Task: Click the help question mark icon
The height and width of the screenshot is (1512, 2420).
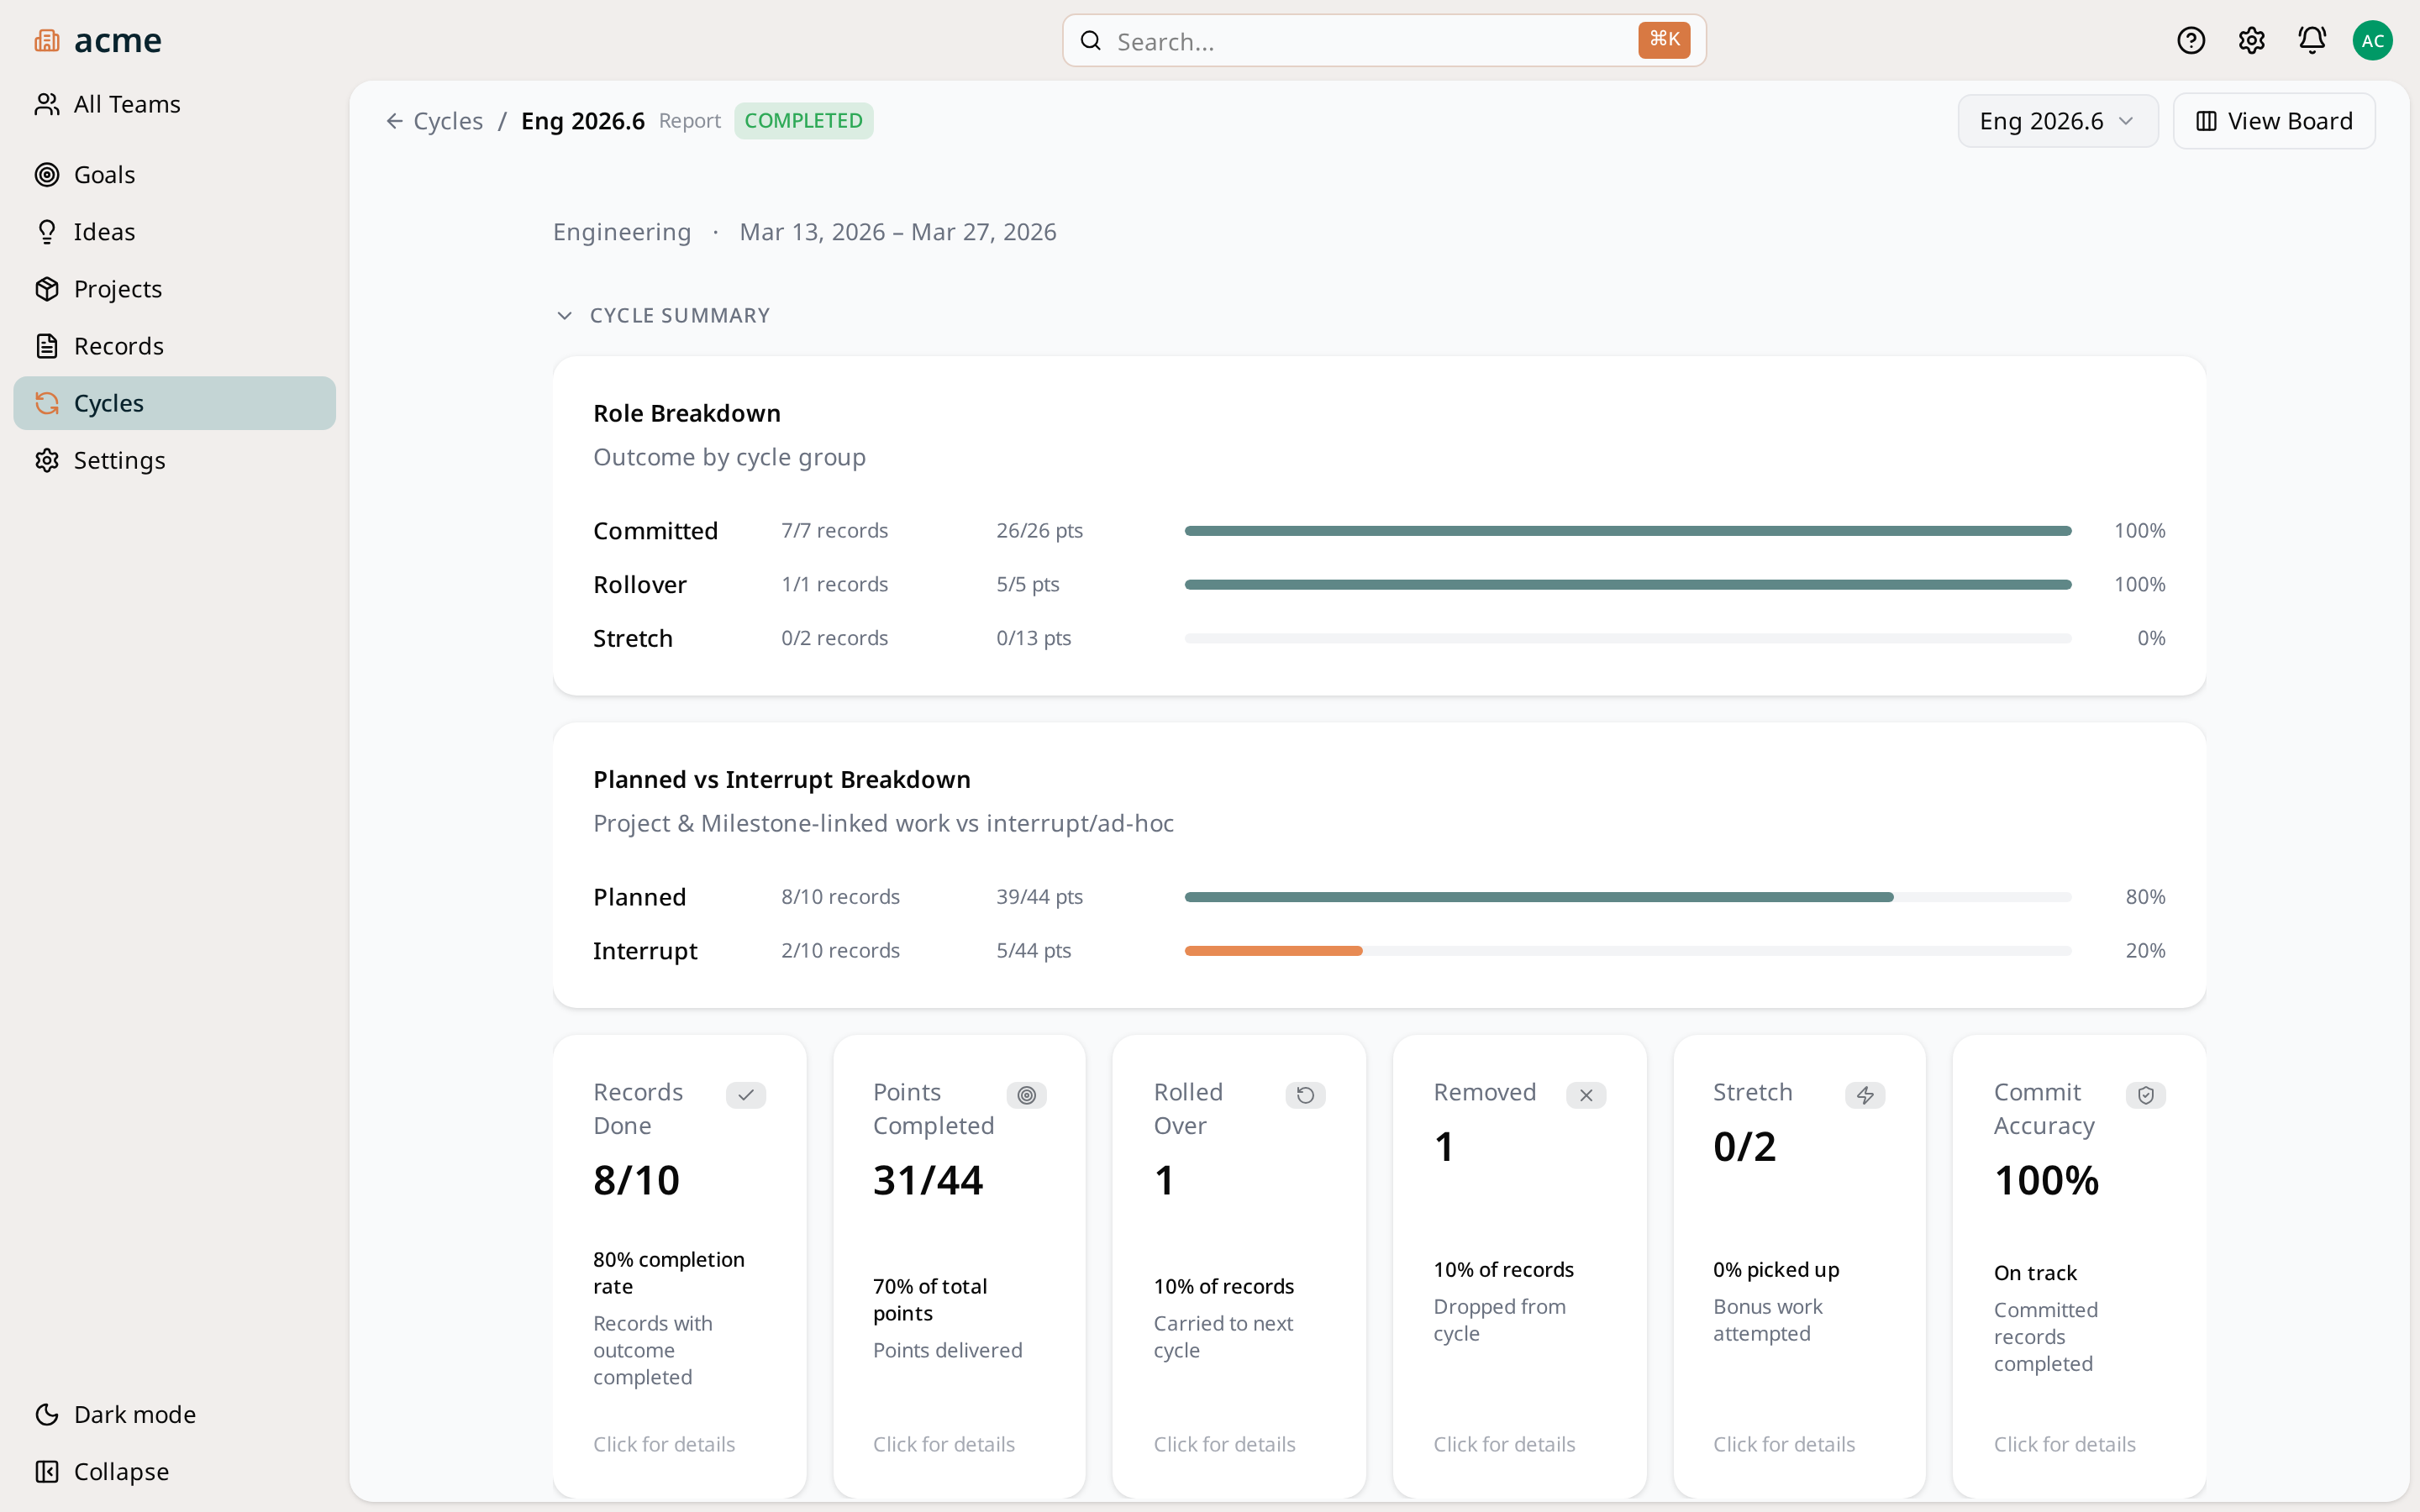Action: coord(2190,40)
